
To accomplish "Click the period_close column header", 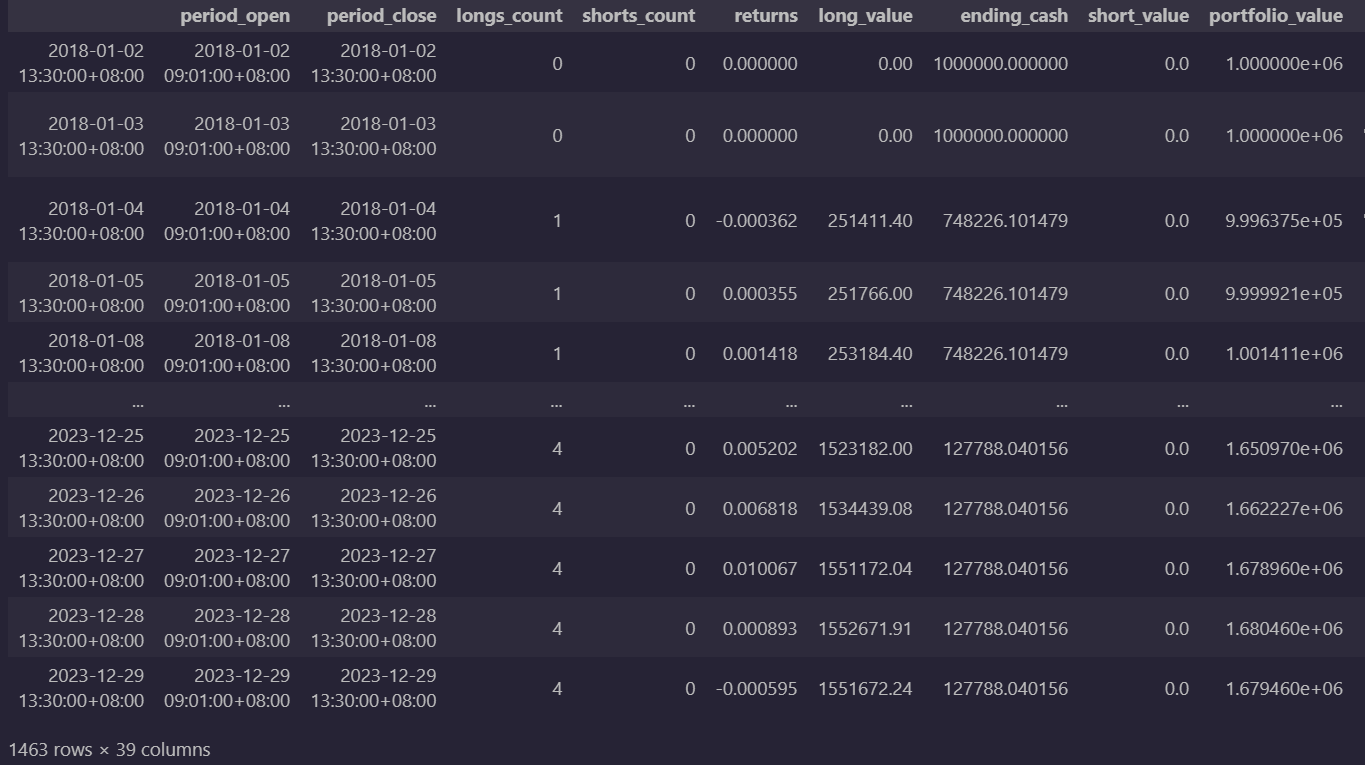I will click(x=381, y=16).
